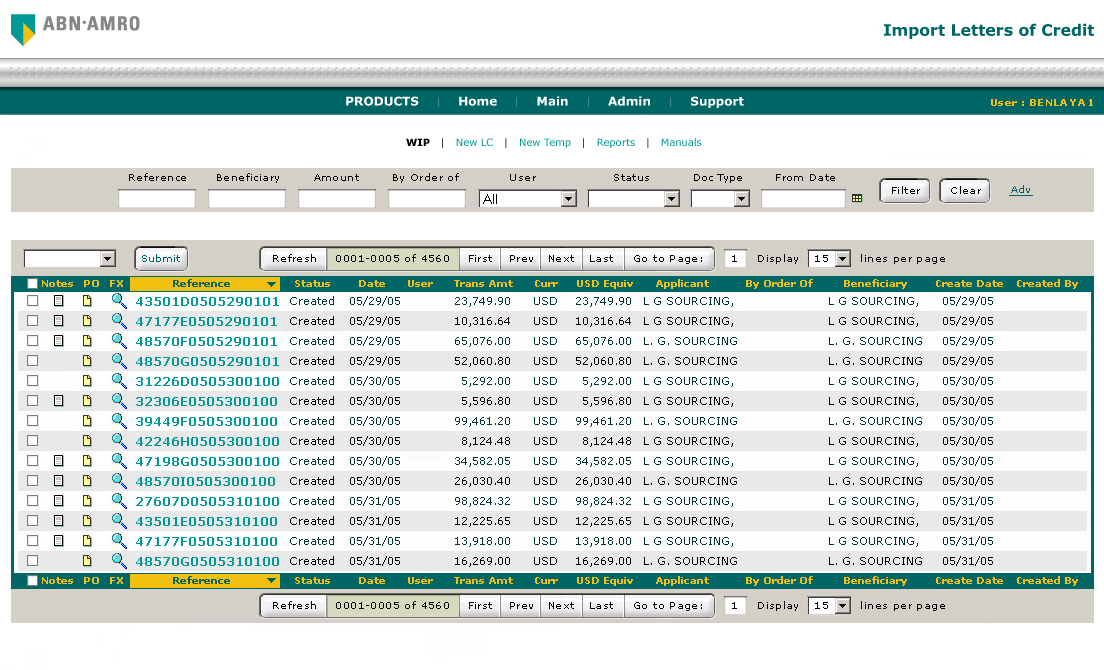Open the From Date calendar picker icon
1104x670 pixels.
point(857,199)
